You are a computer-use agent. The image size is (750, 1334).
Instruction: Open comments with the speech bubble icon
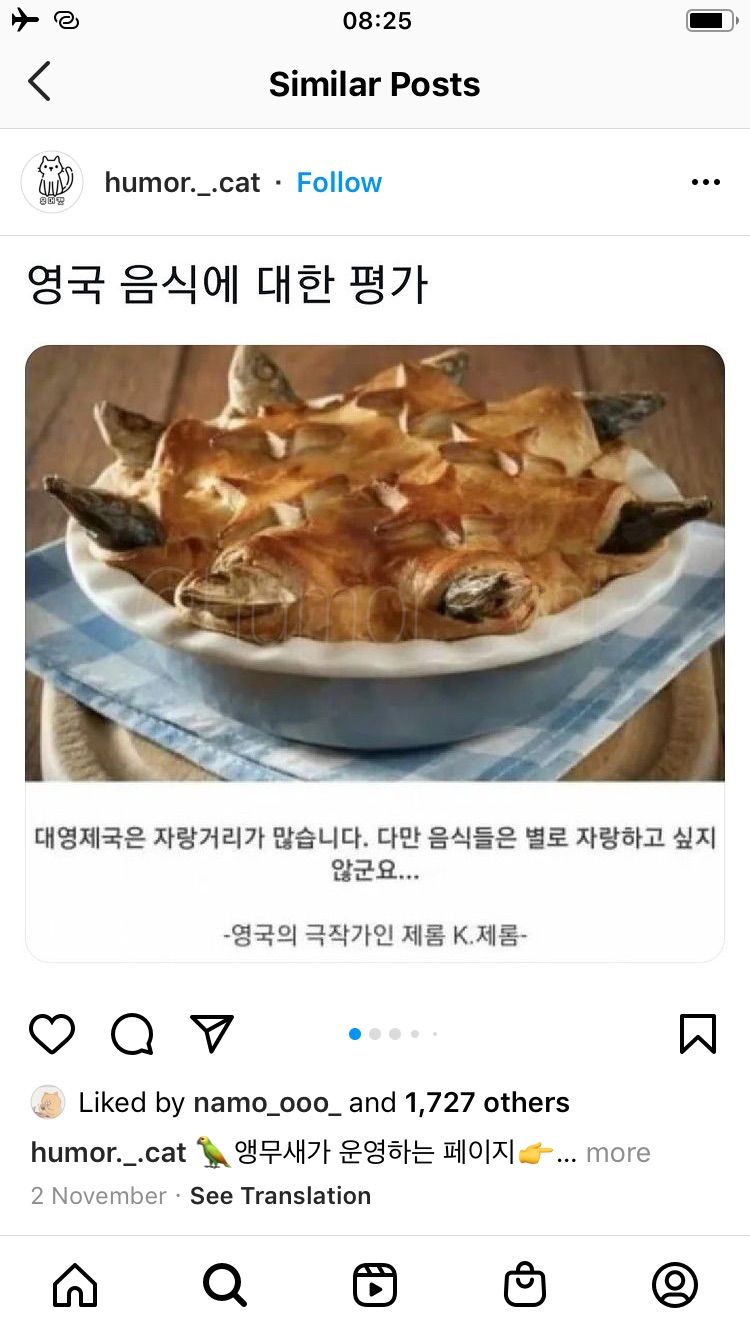coord(132,1034)
